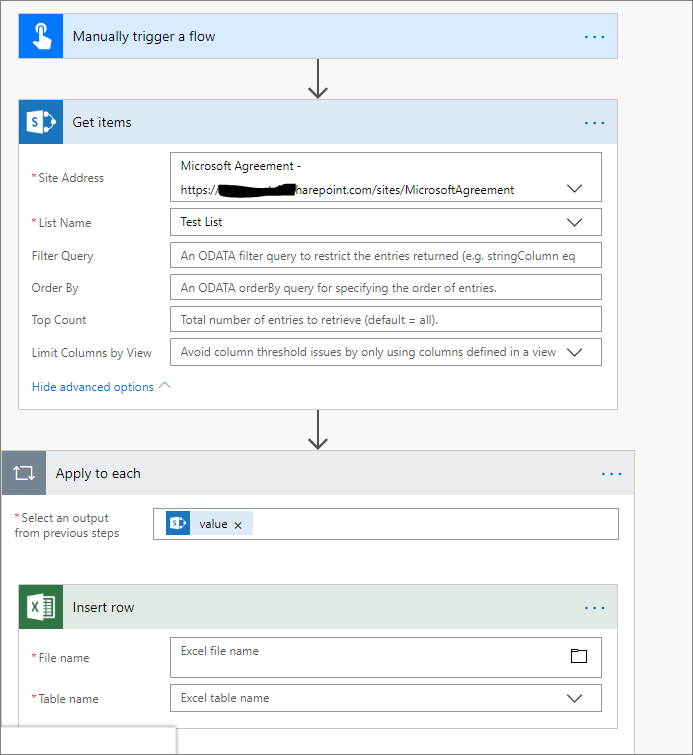The width and height of the screenshot is (693, 755).
Task: Remove the value token from output field
Action: click(x=238, y=525)
